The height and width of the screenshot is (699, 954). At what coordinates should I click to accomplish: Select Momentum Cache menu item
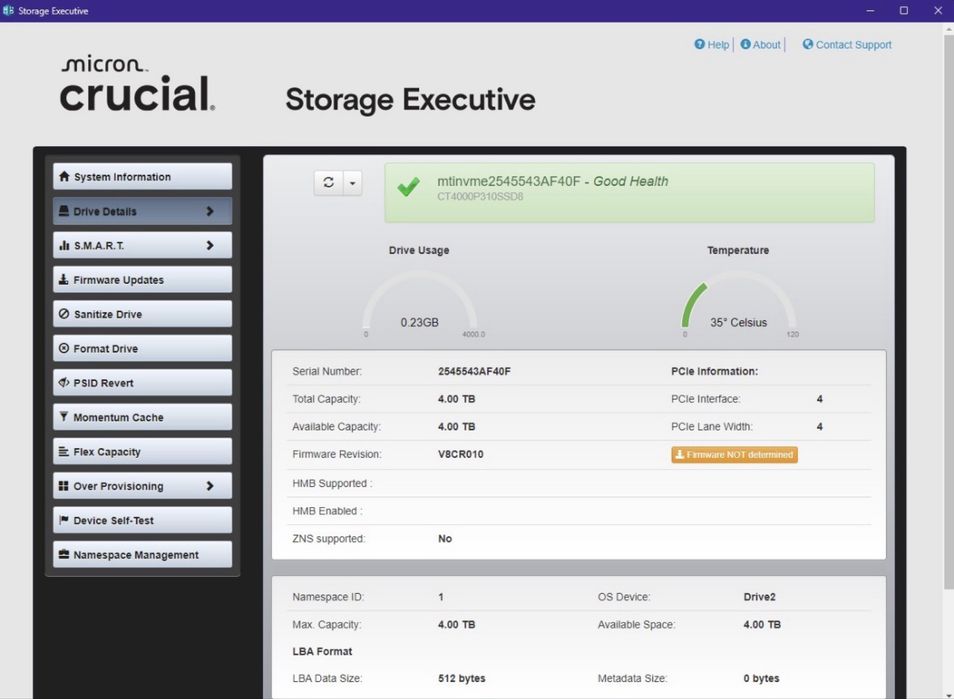(142, 417)
